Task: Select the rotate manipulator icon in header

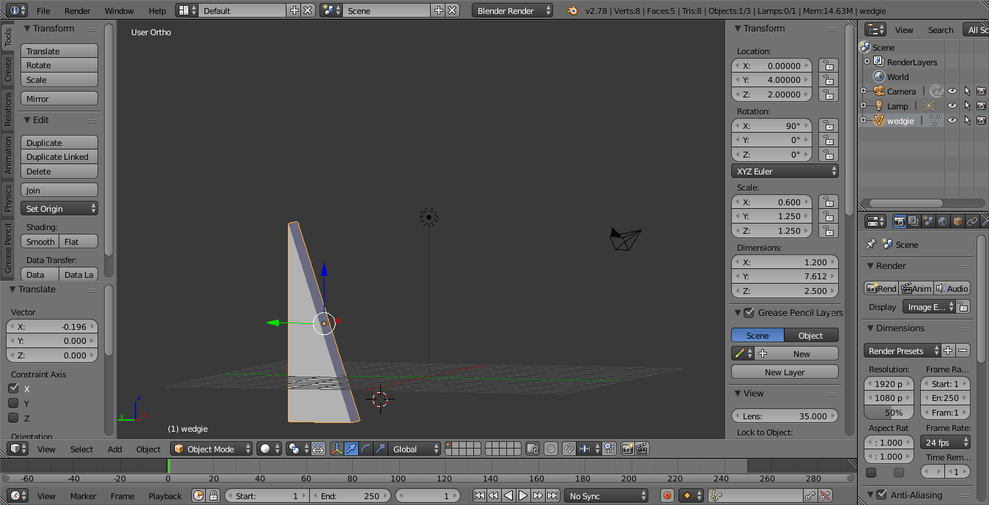Action: pos(366,449)
